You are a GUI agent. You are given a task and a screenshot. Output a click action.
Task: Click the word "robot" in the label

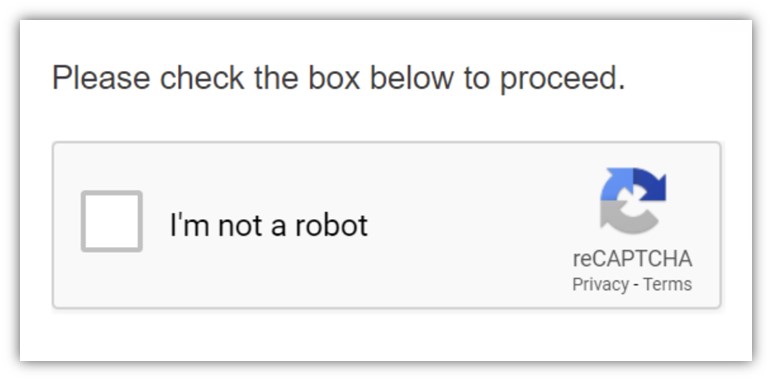331,225
